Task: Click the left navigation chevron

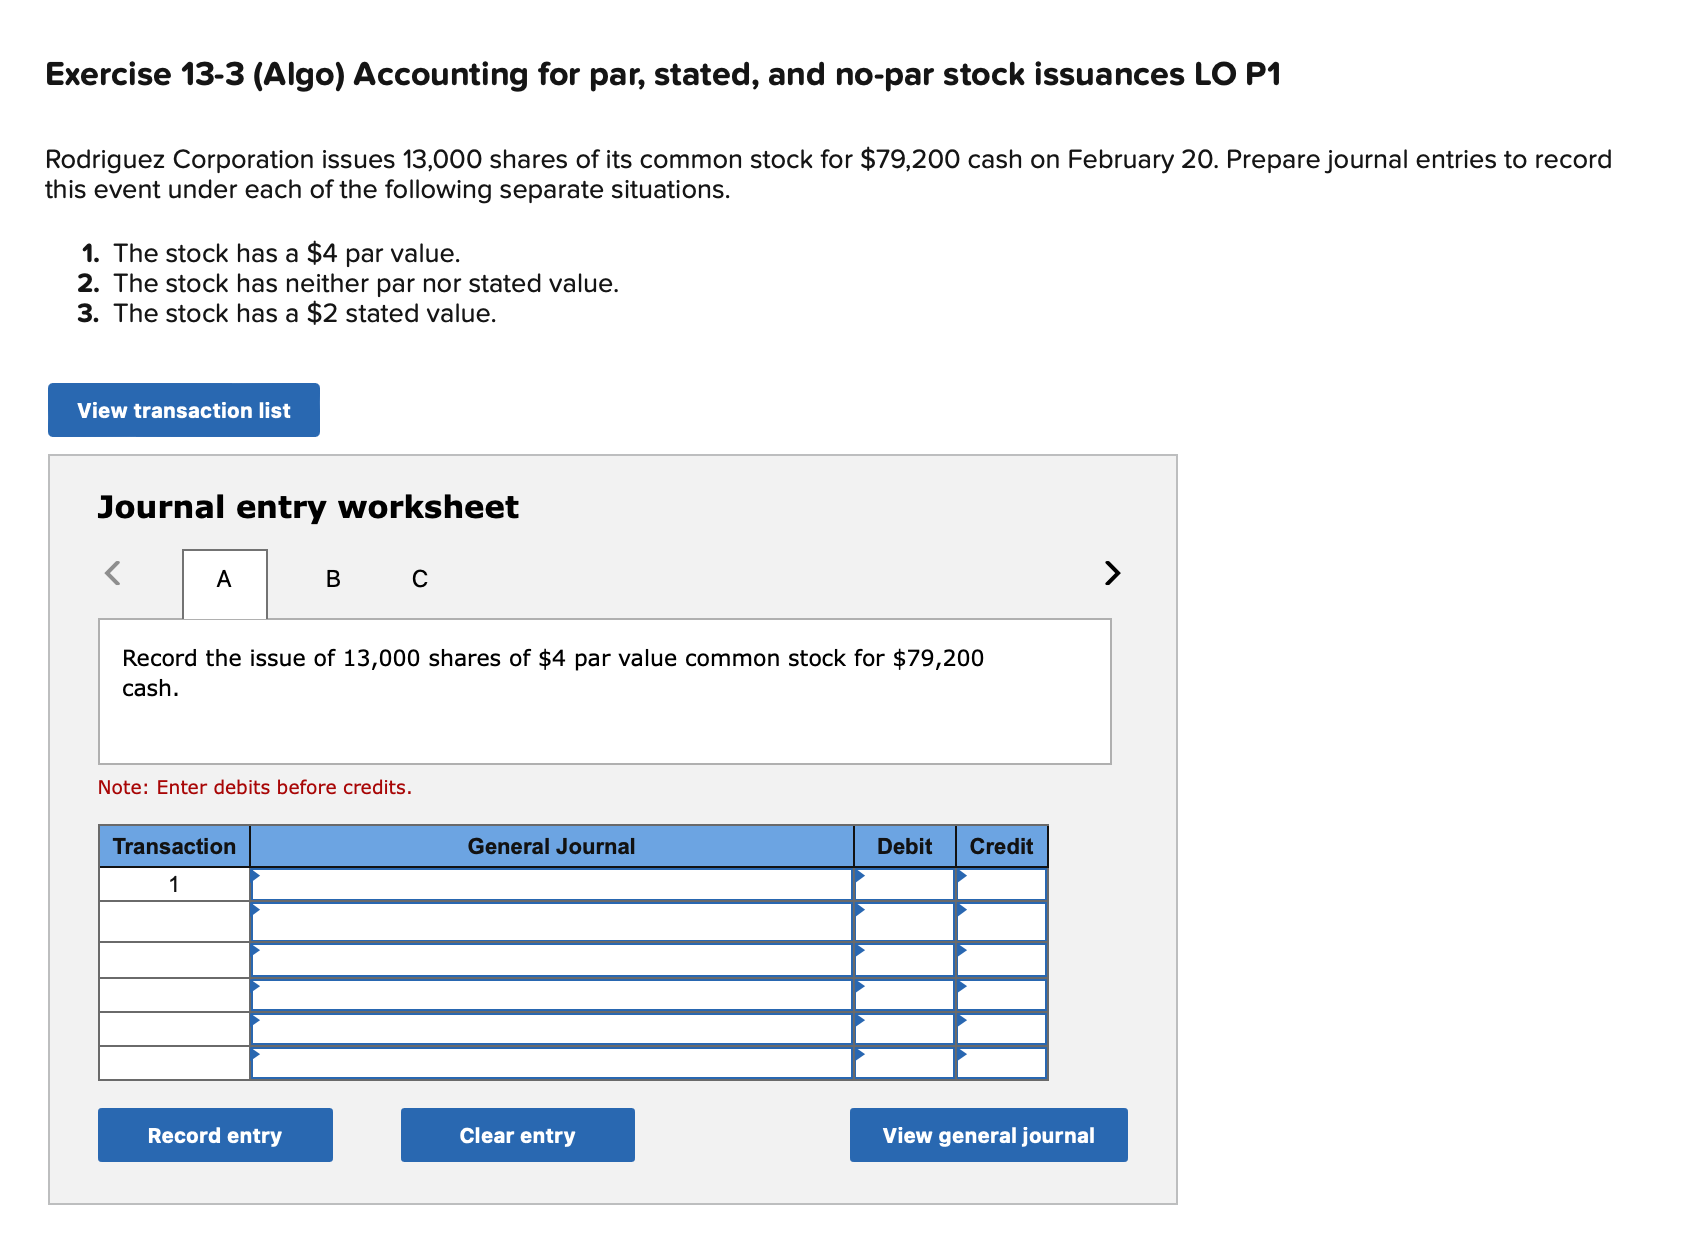Action: click(x=114, y=574)
